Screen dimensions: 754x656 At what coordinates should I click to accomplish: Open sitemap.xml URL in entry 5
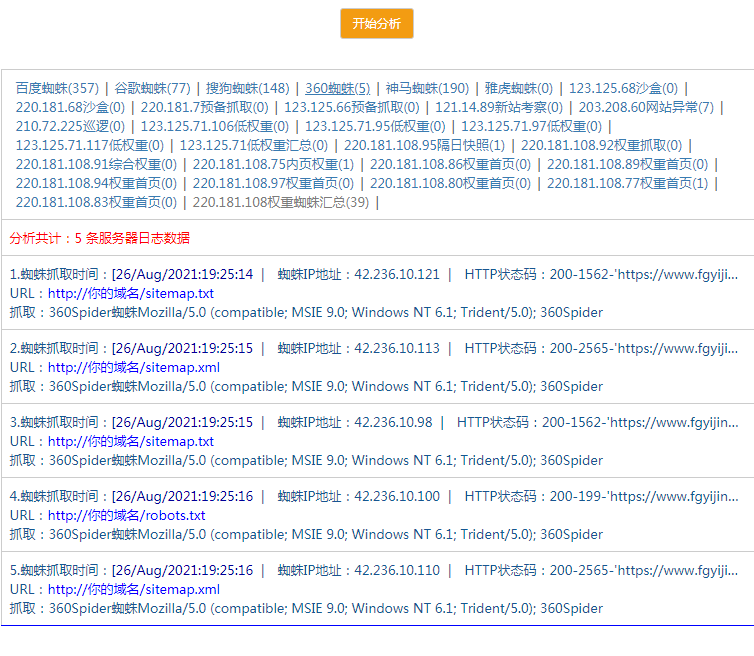[134, 590]
